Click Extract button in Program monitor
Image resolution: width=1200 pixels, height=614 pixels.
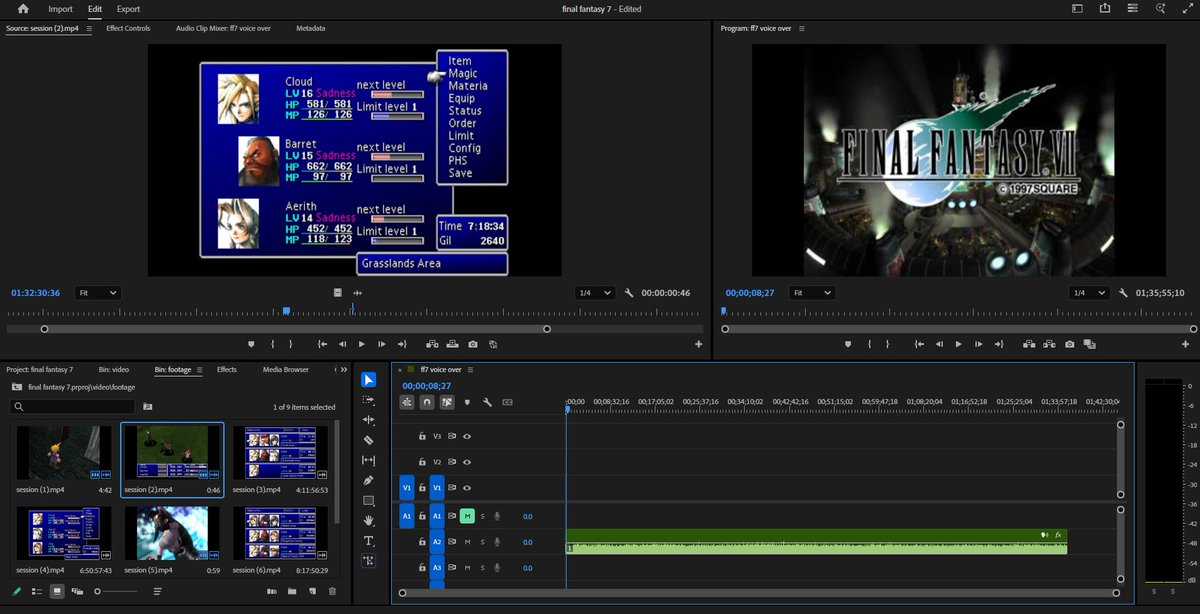(1050, 344)
